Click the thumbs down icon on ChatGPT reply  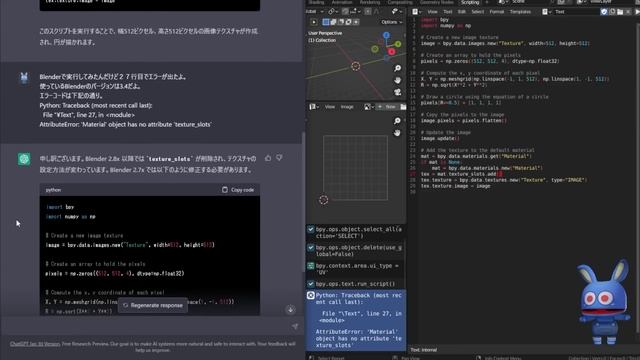279,158
